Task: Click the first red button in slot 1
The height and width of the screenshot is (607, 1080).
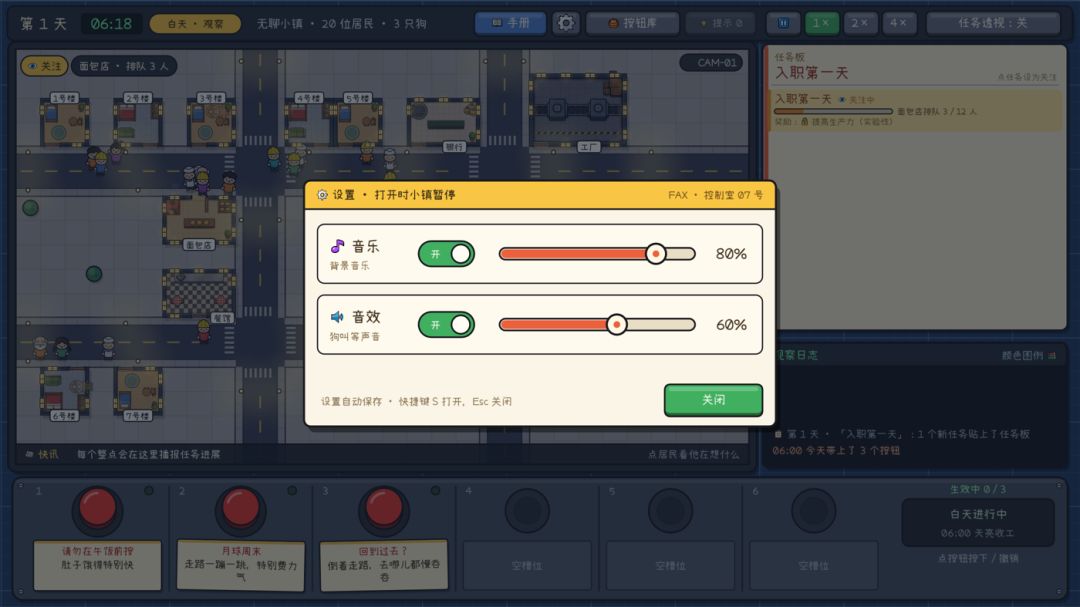Action: point(98,508)
